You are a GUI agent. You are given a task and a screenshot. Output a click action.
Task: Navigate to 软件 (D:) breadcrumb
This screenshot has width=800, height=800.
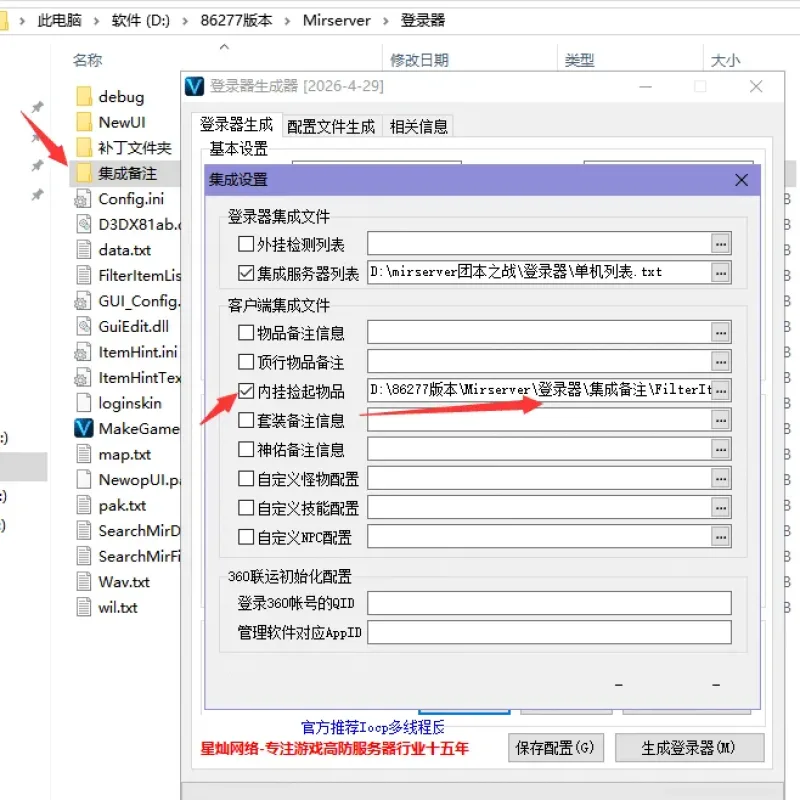pos(141,20)
